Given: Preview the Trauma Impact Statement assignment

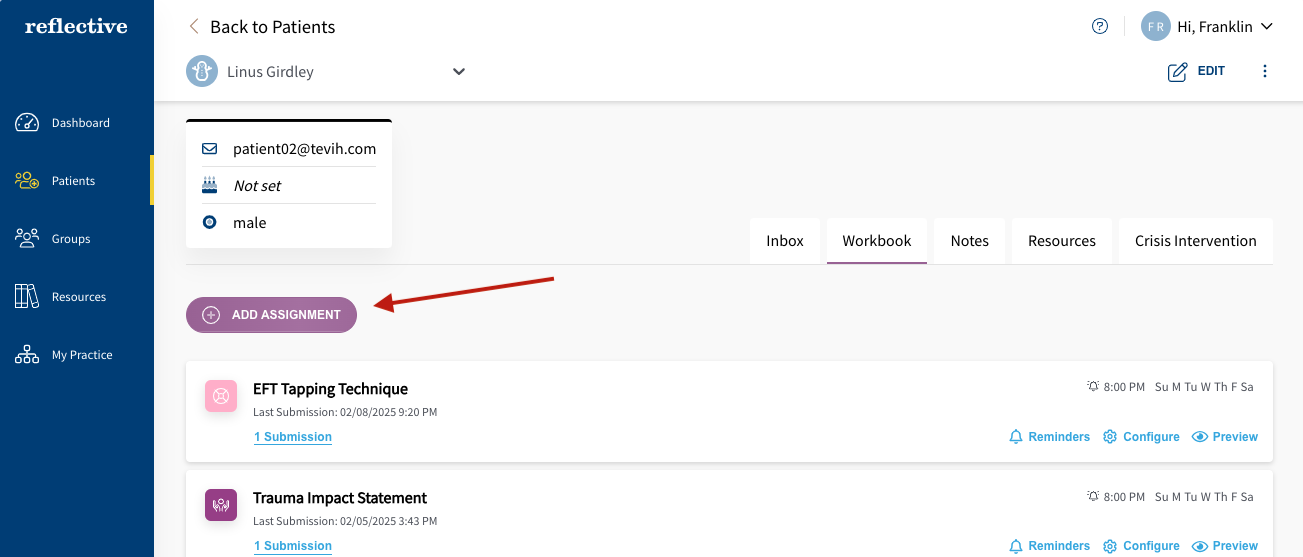Looking at the screenshot, I should point(1225,546).
